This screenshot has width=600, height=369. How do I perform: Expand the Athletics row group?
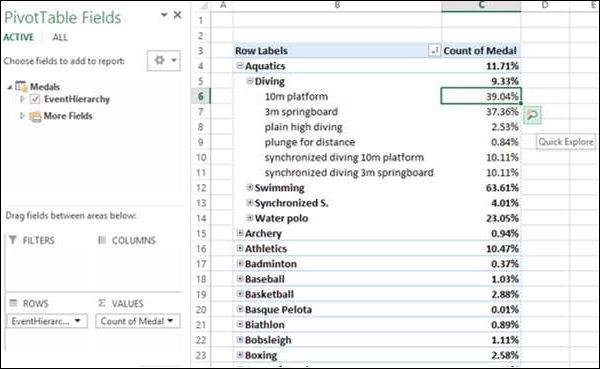[x=240, y=248]
